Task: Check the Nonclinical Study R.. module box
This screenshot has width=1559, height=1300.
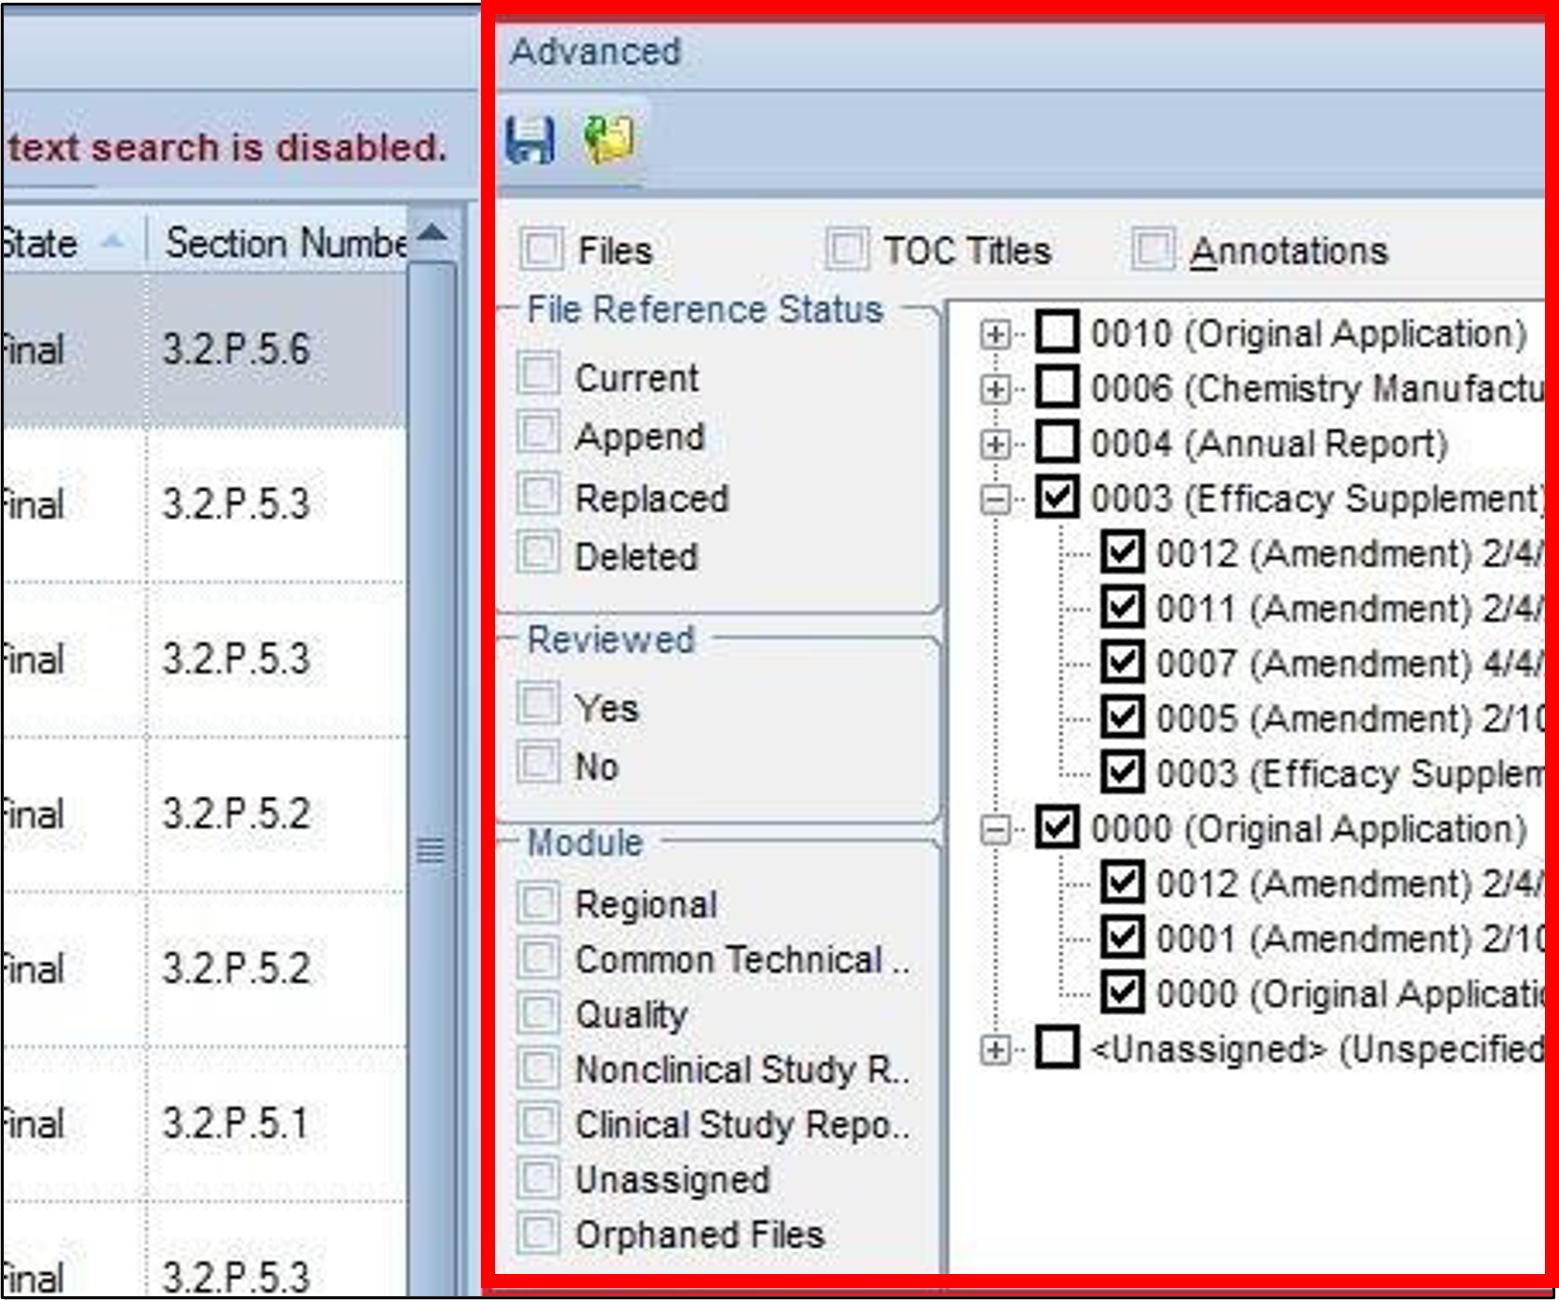Action: click(x=539, y=1068)
